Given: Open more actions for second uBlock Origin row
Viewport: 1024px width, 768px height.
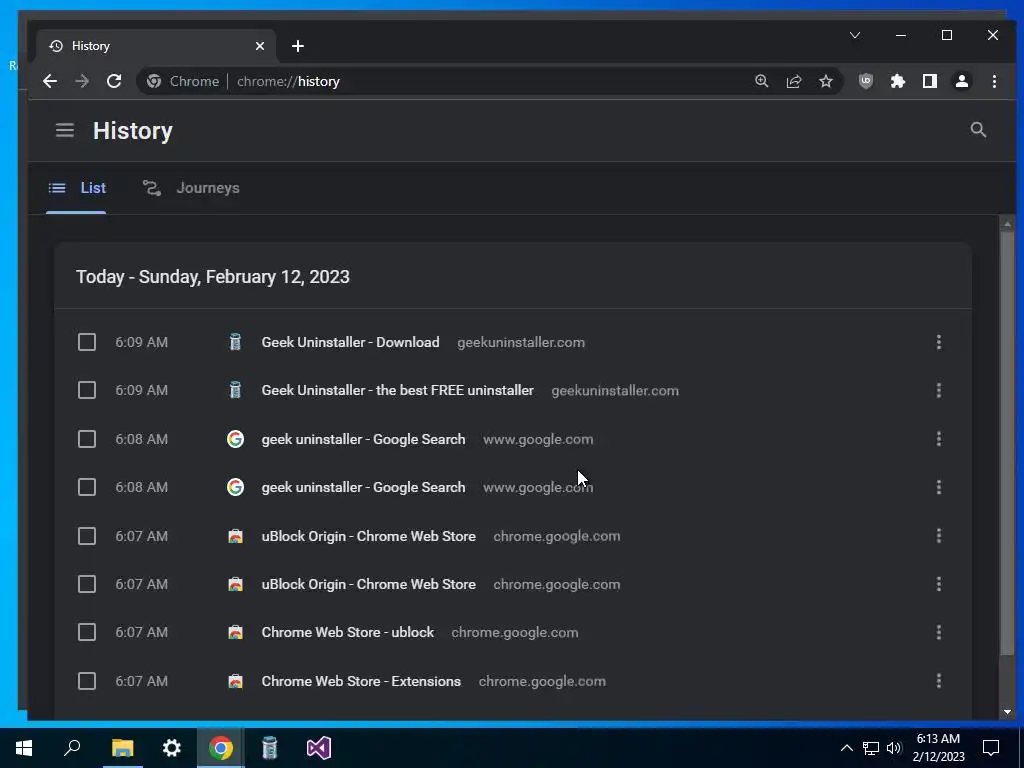Looking at the screenshot, I should click(x=938, y=584).
